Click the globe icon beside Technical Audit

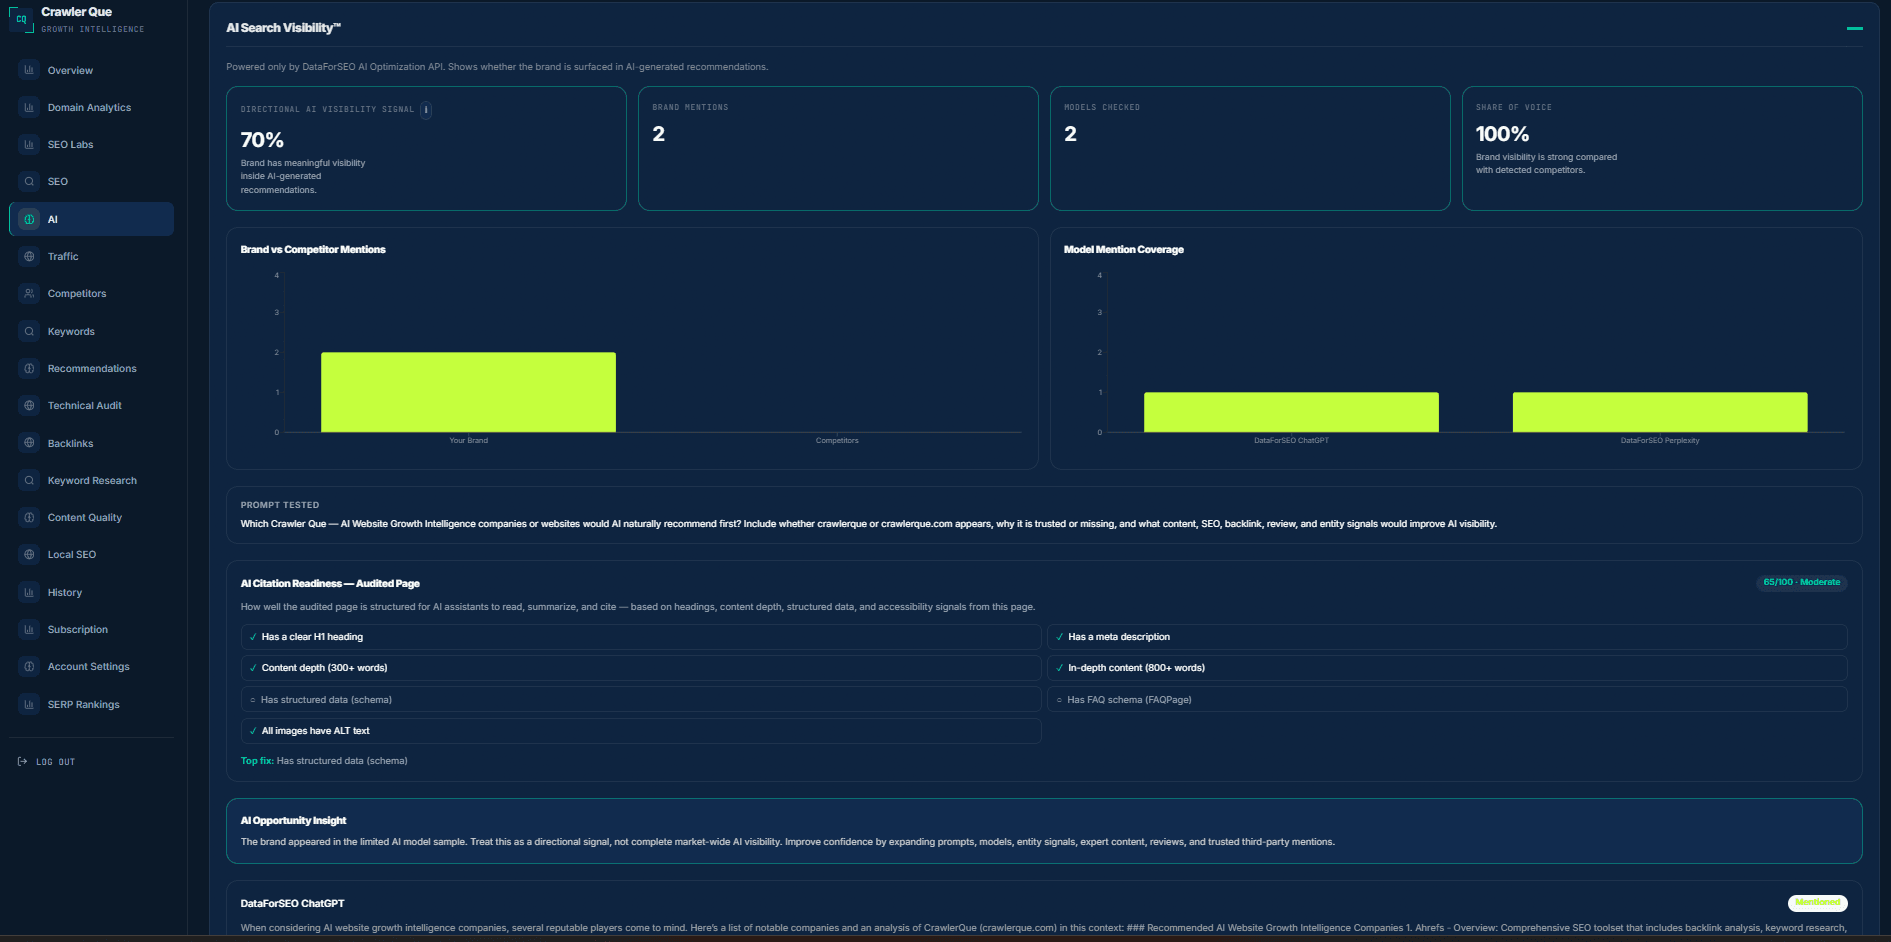[29, 405]
